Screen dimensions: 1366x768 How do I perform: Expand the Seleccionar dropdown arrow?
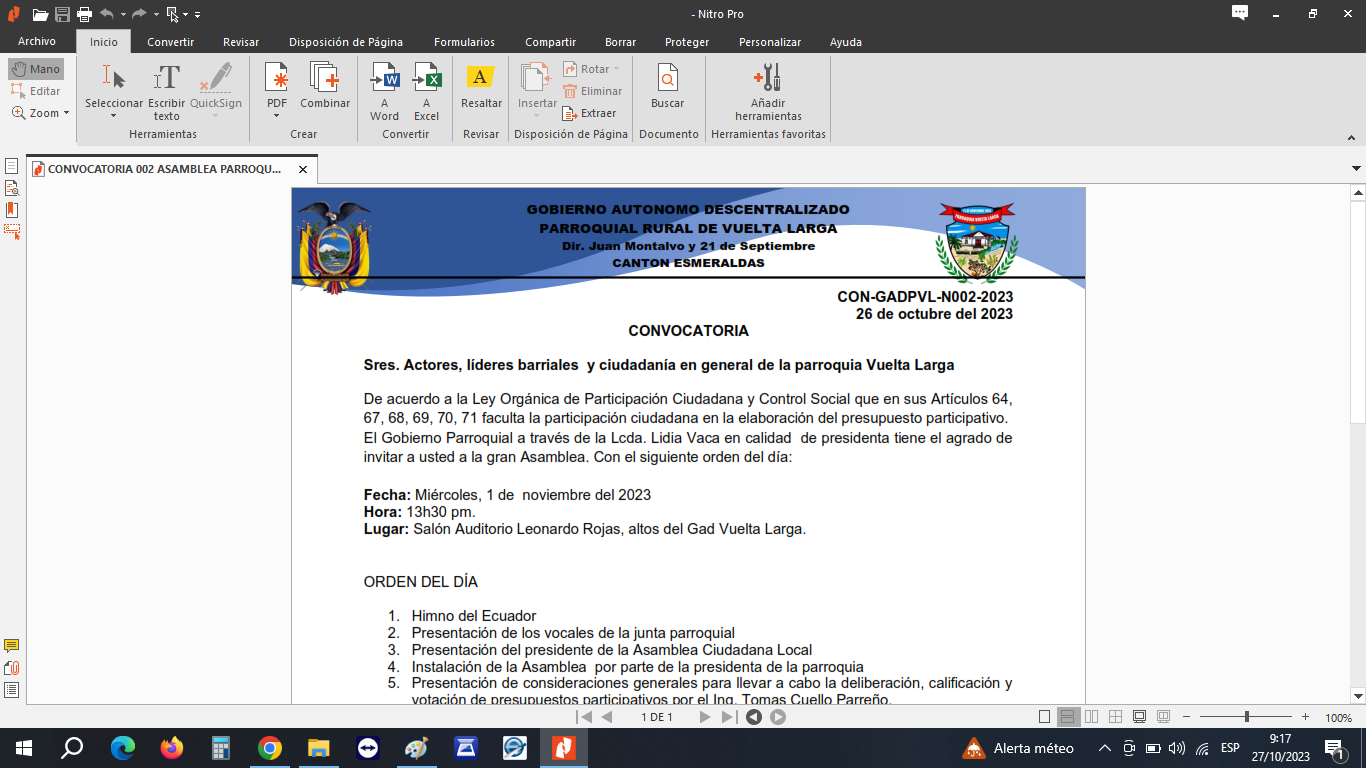coord(113,115)
